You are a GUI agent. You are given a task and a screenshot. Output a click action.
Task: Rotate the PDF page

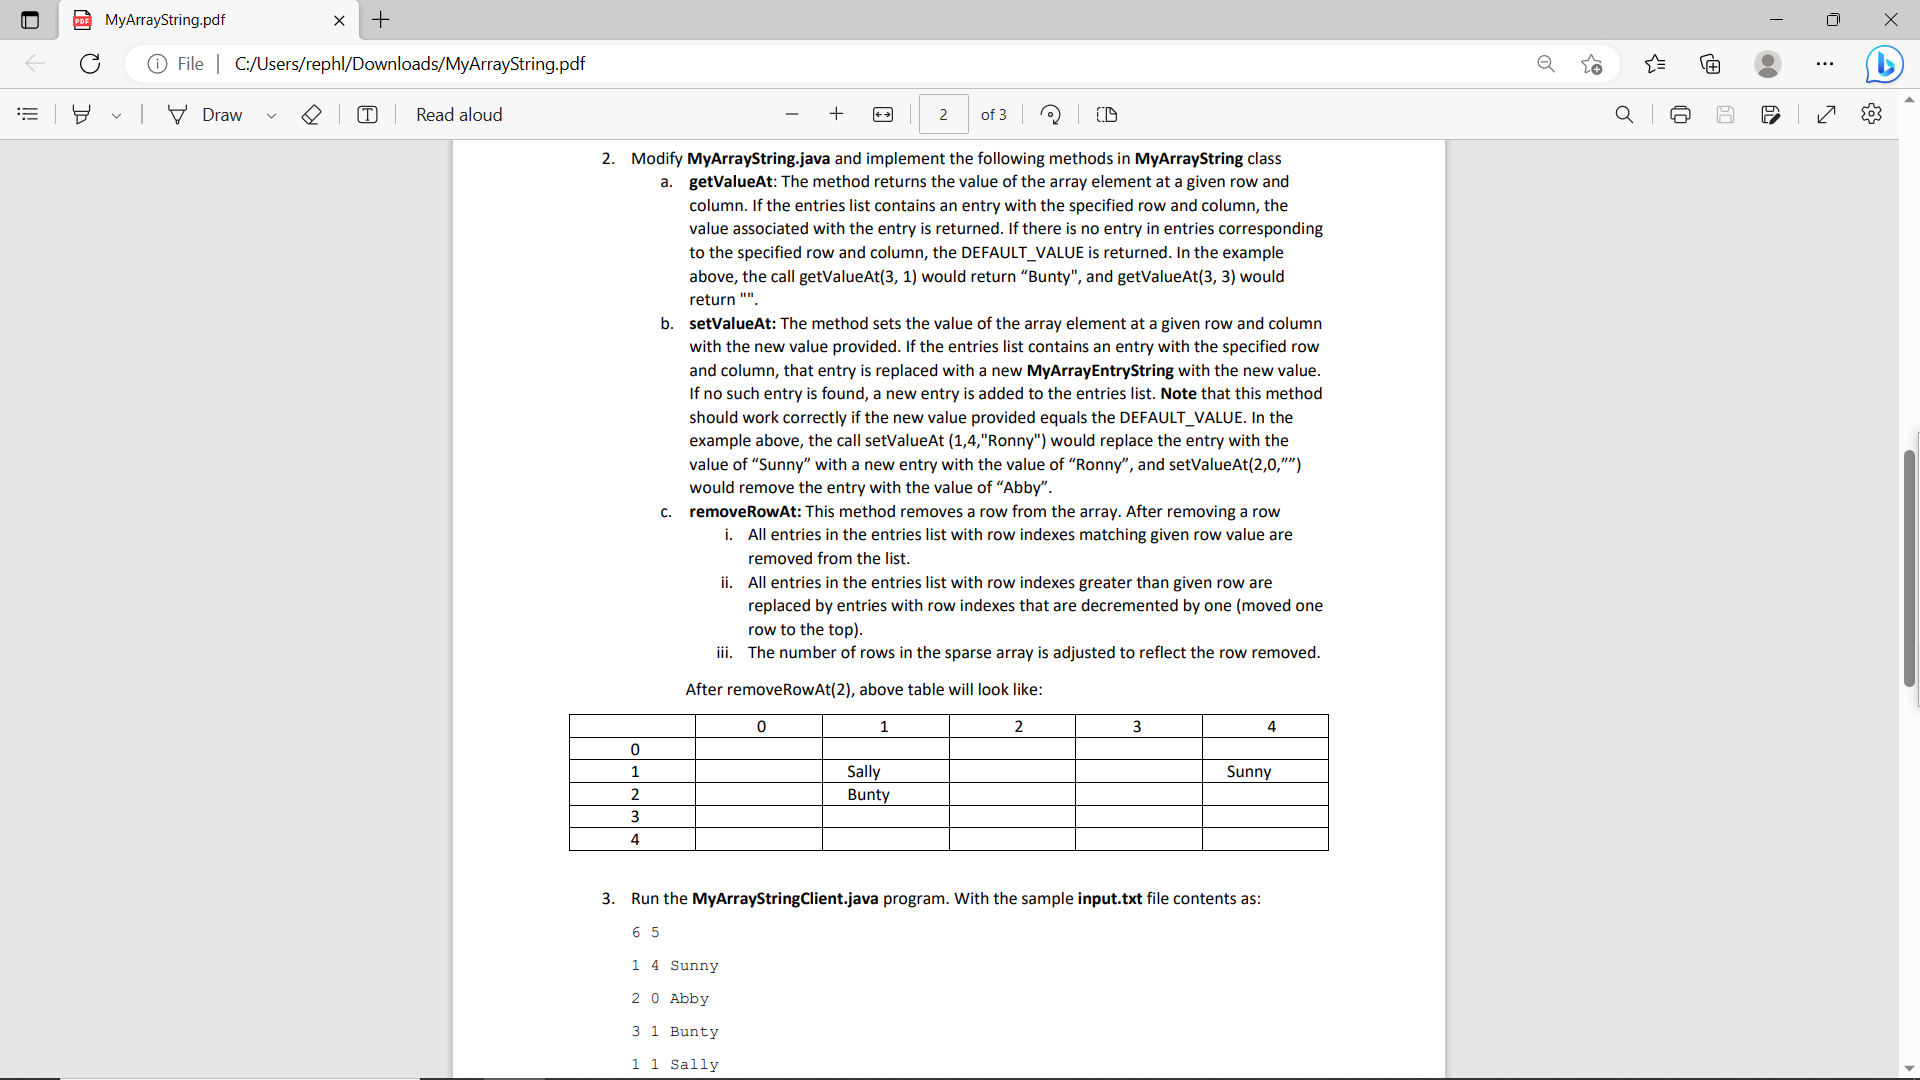point(1050,115)
